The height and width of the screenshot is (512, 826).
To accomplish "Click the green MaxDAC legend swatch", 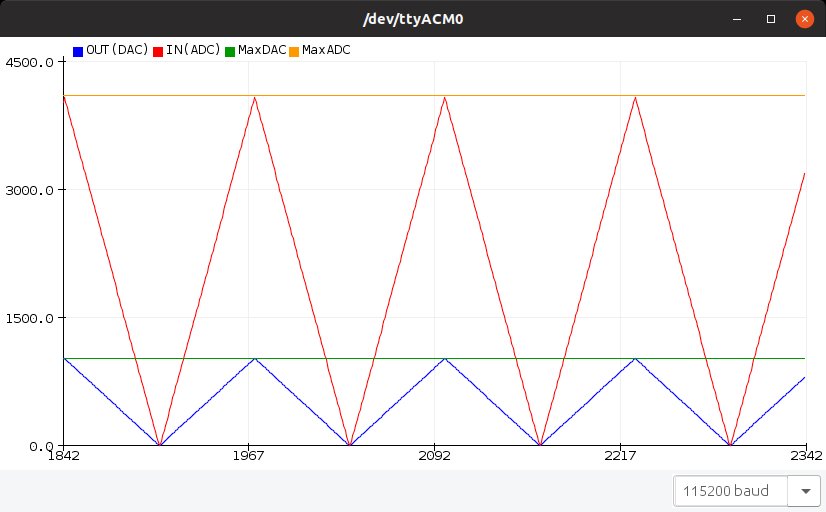I will point(230,50).
